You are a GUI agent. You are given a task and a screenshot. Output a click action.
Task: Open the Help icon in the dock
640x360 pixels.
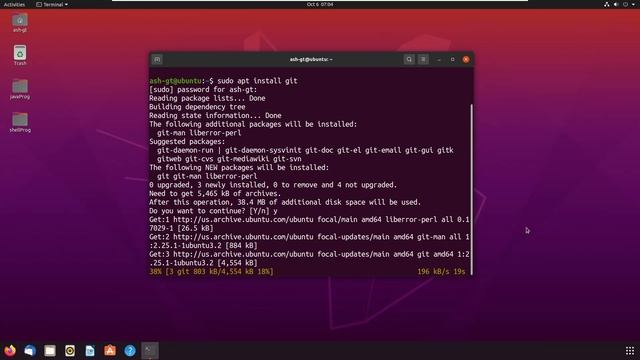tap(130, 351)
